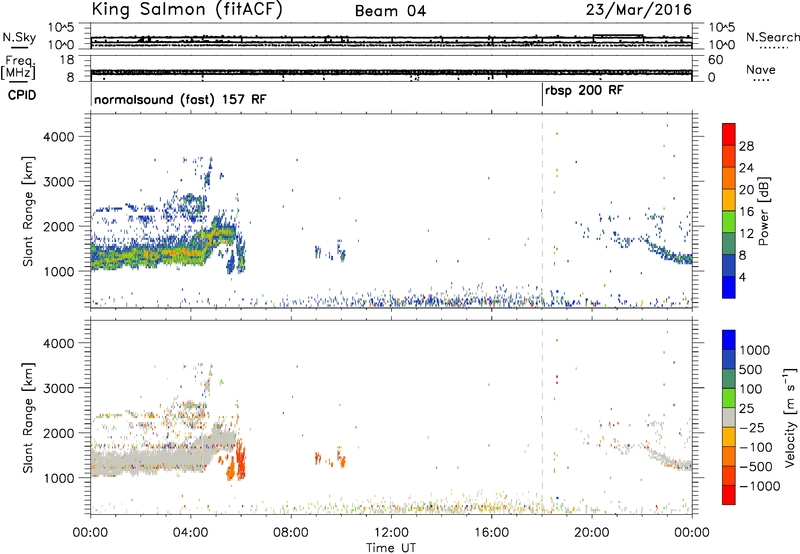
Task: Pick the gray segment of velocity colorbar
Action: coord(729,417)
